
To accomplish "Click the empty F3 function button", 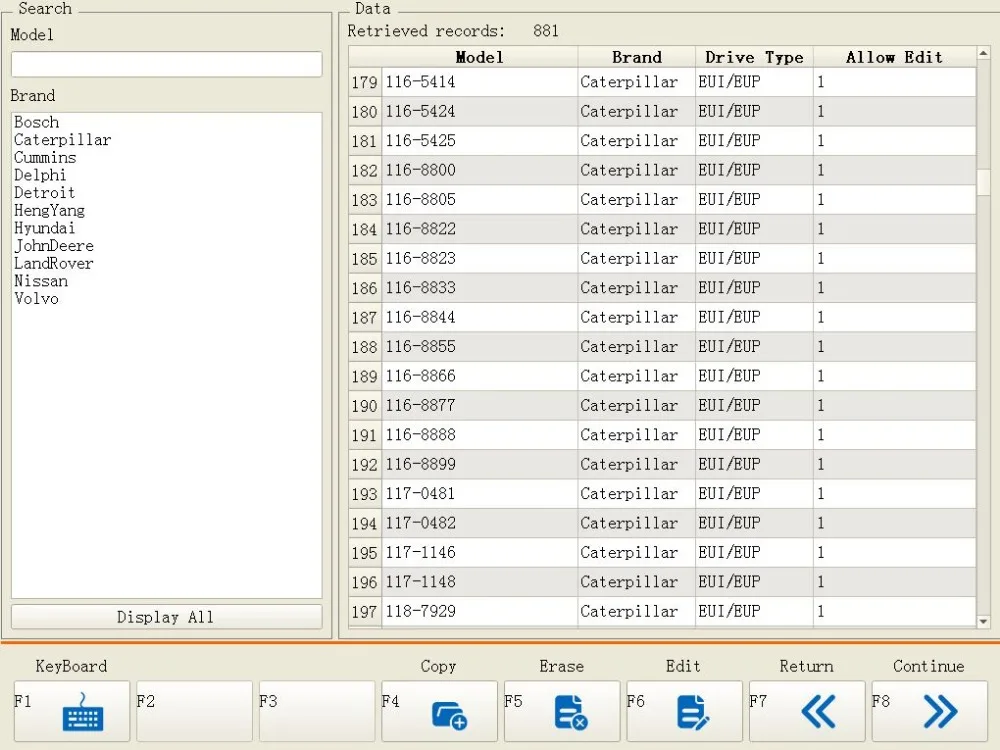I will point(316,710).
